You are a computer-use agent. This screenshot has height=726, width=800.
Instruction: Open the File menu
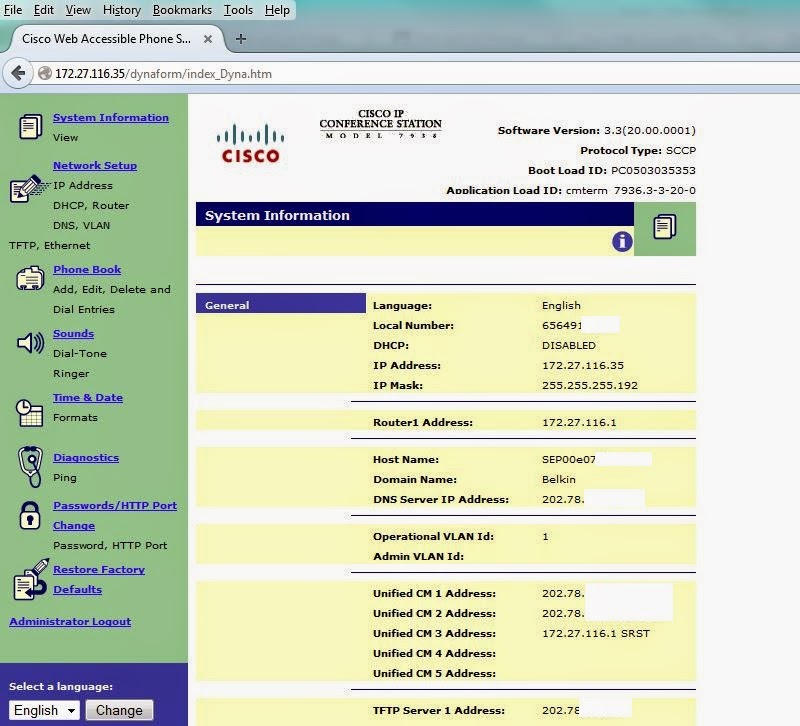pyautogui.click(x=13, y=10)
